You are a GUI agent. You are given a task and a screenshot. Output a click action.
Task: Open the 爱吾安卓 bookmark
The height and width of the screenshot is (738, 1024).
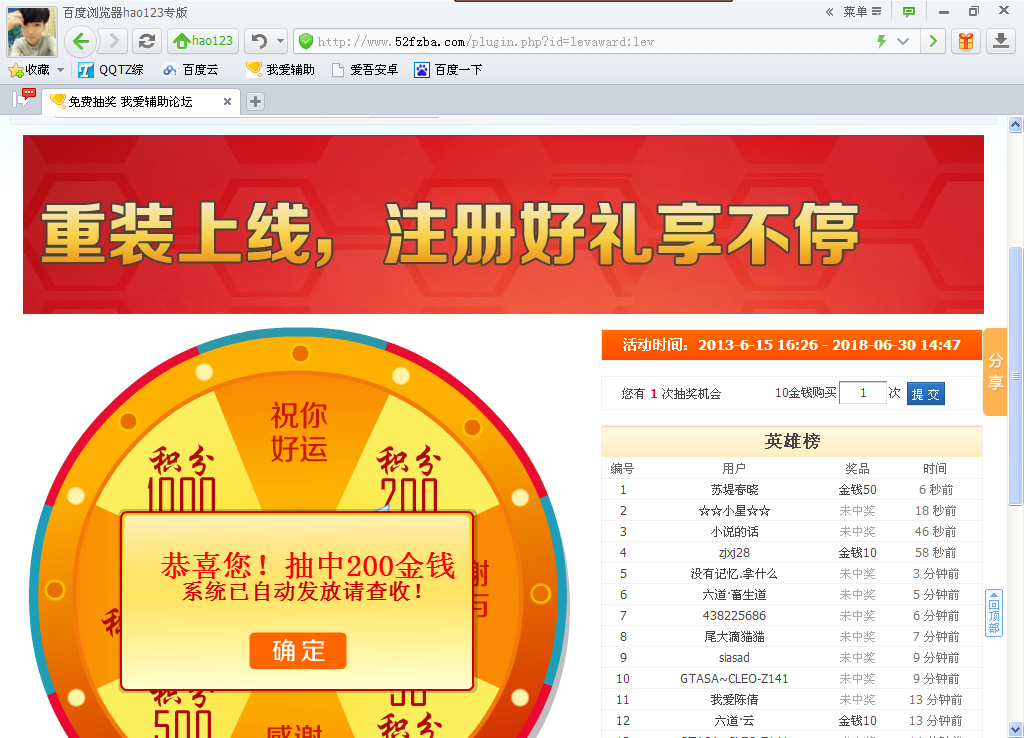point(365,70)
